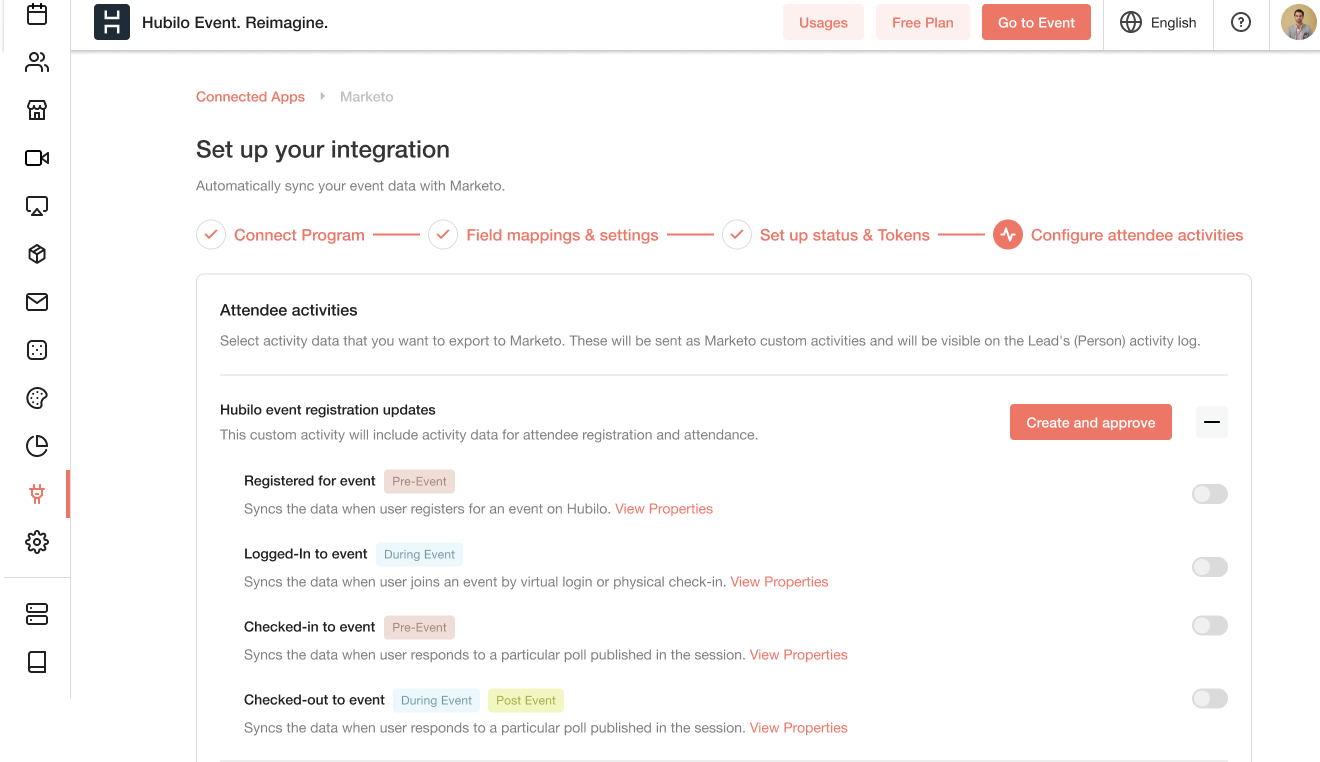Open the pie chart analytics icon
The height and width of the screenshot is (762, 1320).
[37, 446]
